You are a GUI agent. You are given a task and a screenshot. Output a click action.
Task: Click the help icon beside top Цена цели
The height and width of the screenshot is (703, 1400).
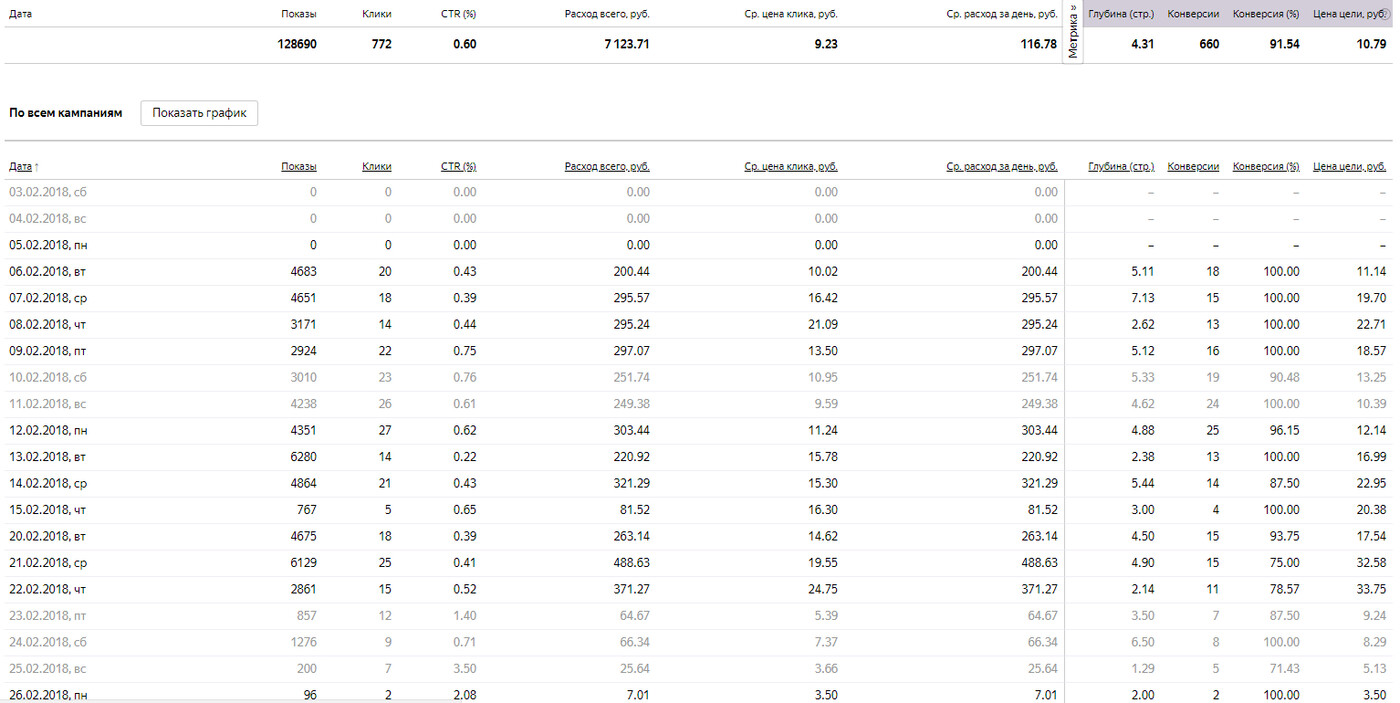click(1384, 15)
